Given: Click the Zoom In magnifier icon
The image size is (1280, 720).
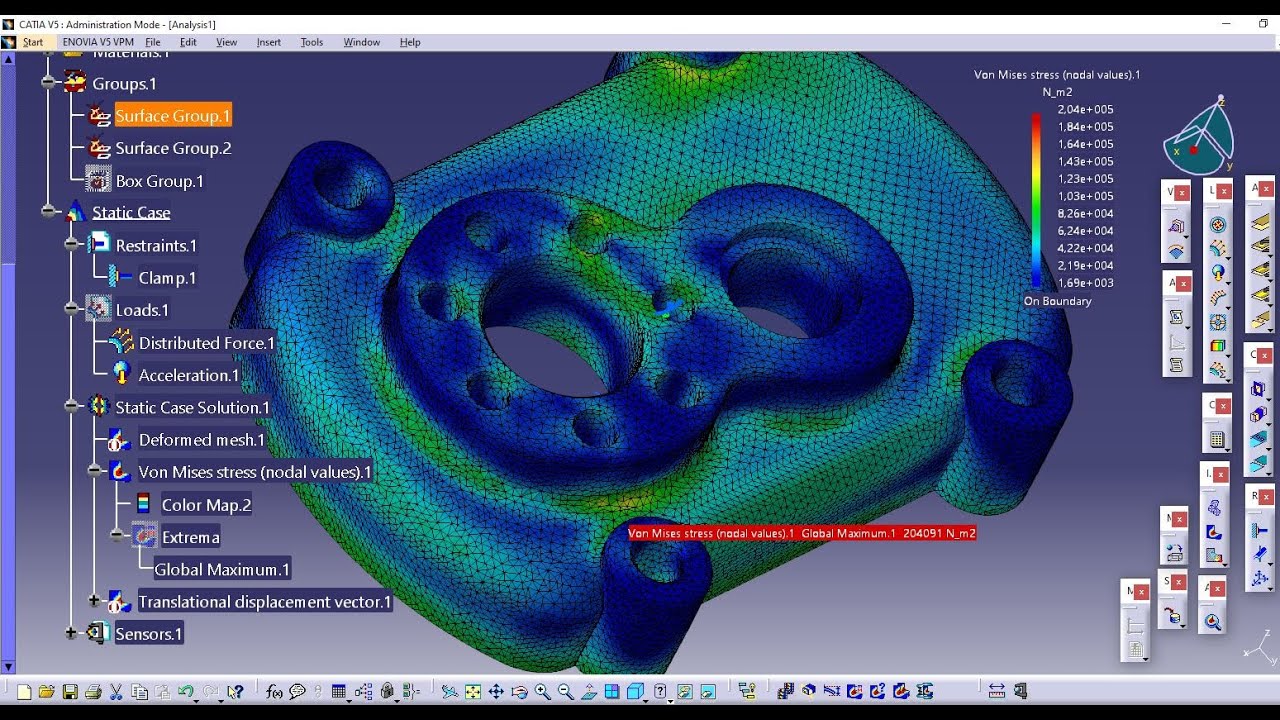Looking at the screenshot, I should coord(542,691).
